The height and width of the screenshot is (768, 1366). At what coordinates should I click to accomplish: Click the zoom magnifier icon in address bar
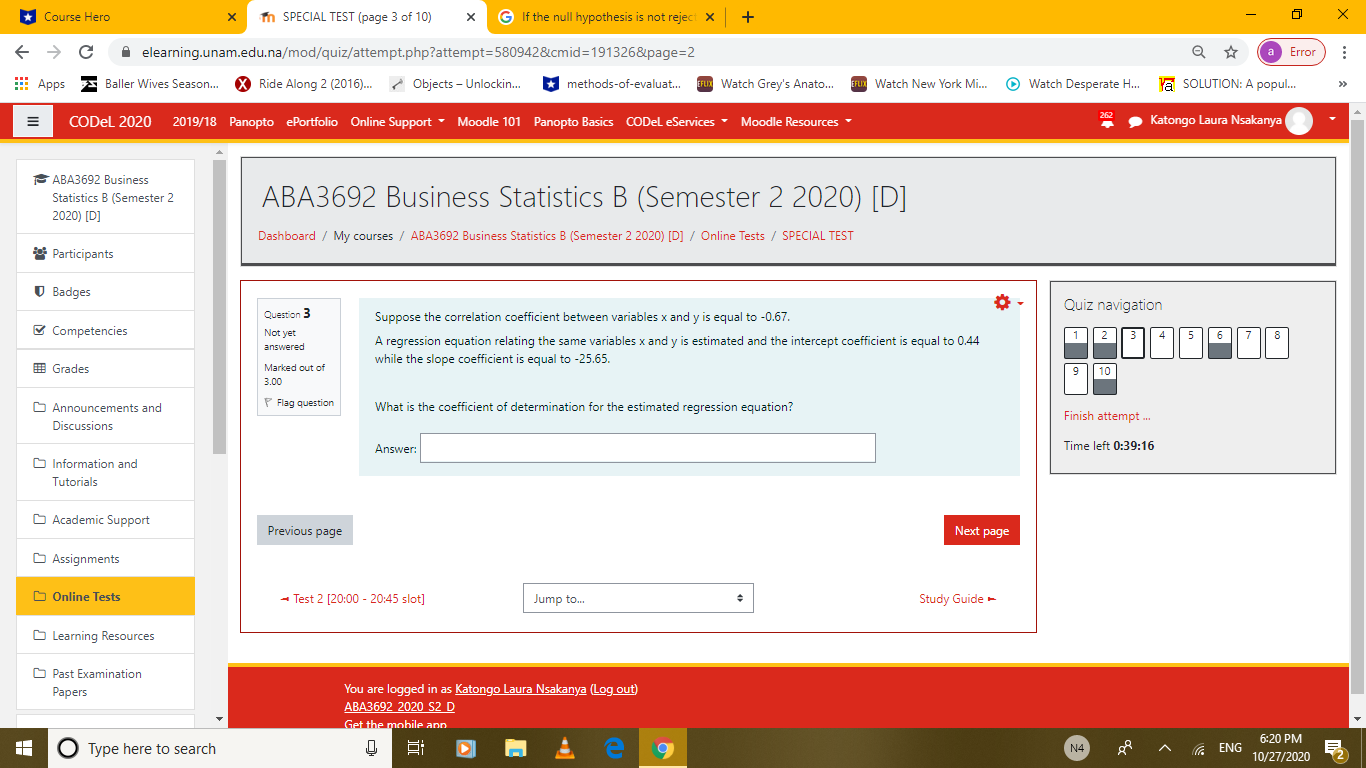point(1198,52)
